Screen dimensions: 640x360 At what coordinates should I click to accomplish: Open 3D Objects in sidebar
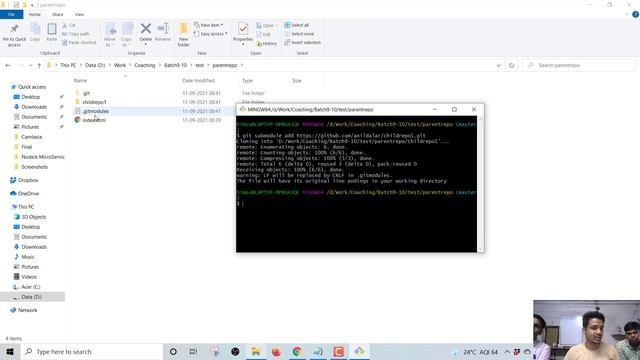pyautogui.click(x=33, y=217)
